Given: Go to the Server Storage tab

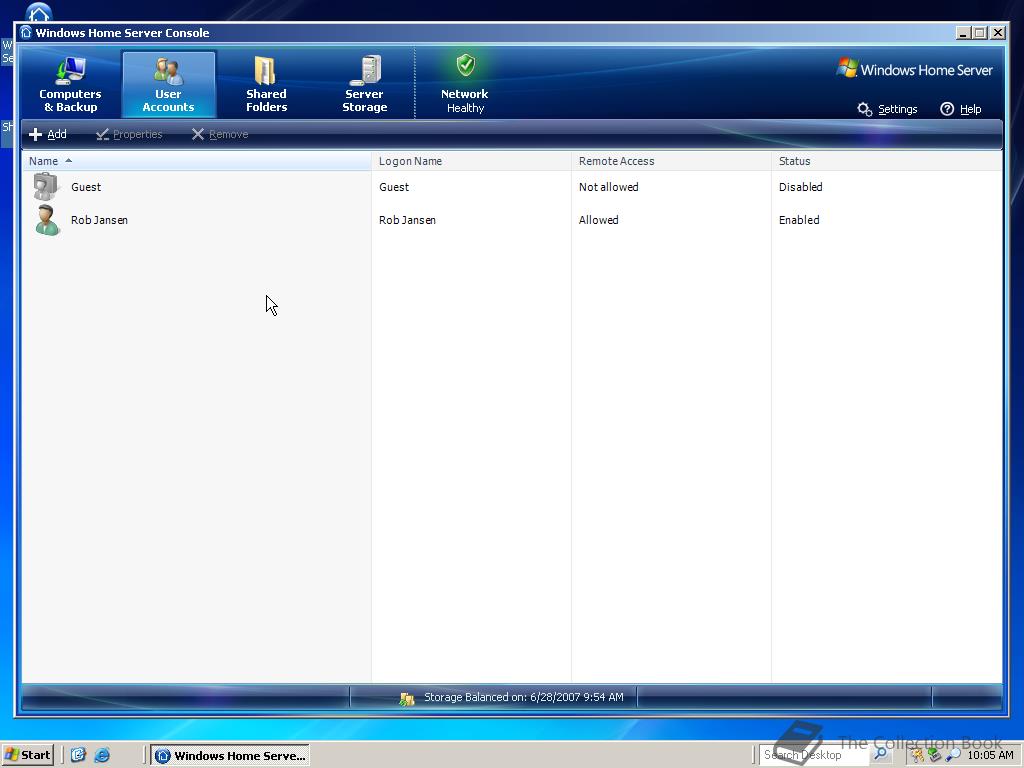Looking at the screenshot, I should coord(364,85).
